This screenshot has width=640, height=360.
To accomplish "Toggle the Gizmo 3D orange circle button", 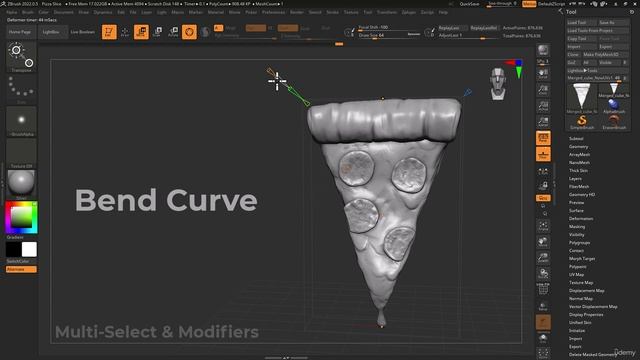I will (x=189, y=32).
